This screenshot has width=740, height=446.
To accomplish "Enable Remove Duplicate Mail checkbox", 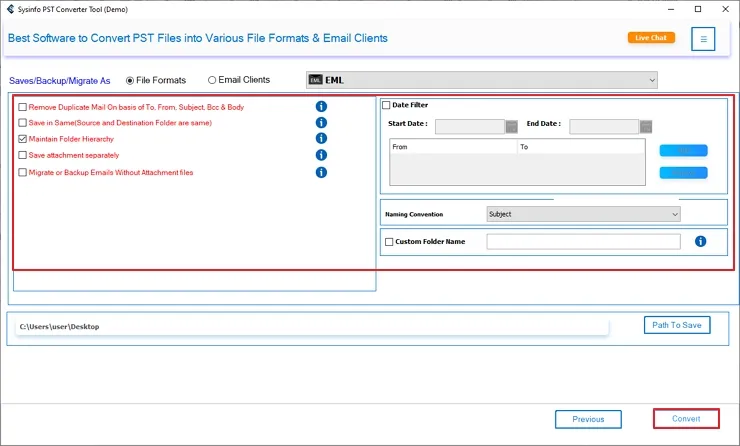I will 22,107.
